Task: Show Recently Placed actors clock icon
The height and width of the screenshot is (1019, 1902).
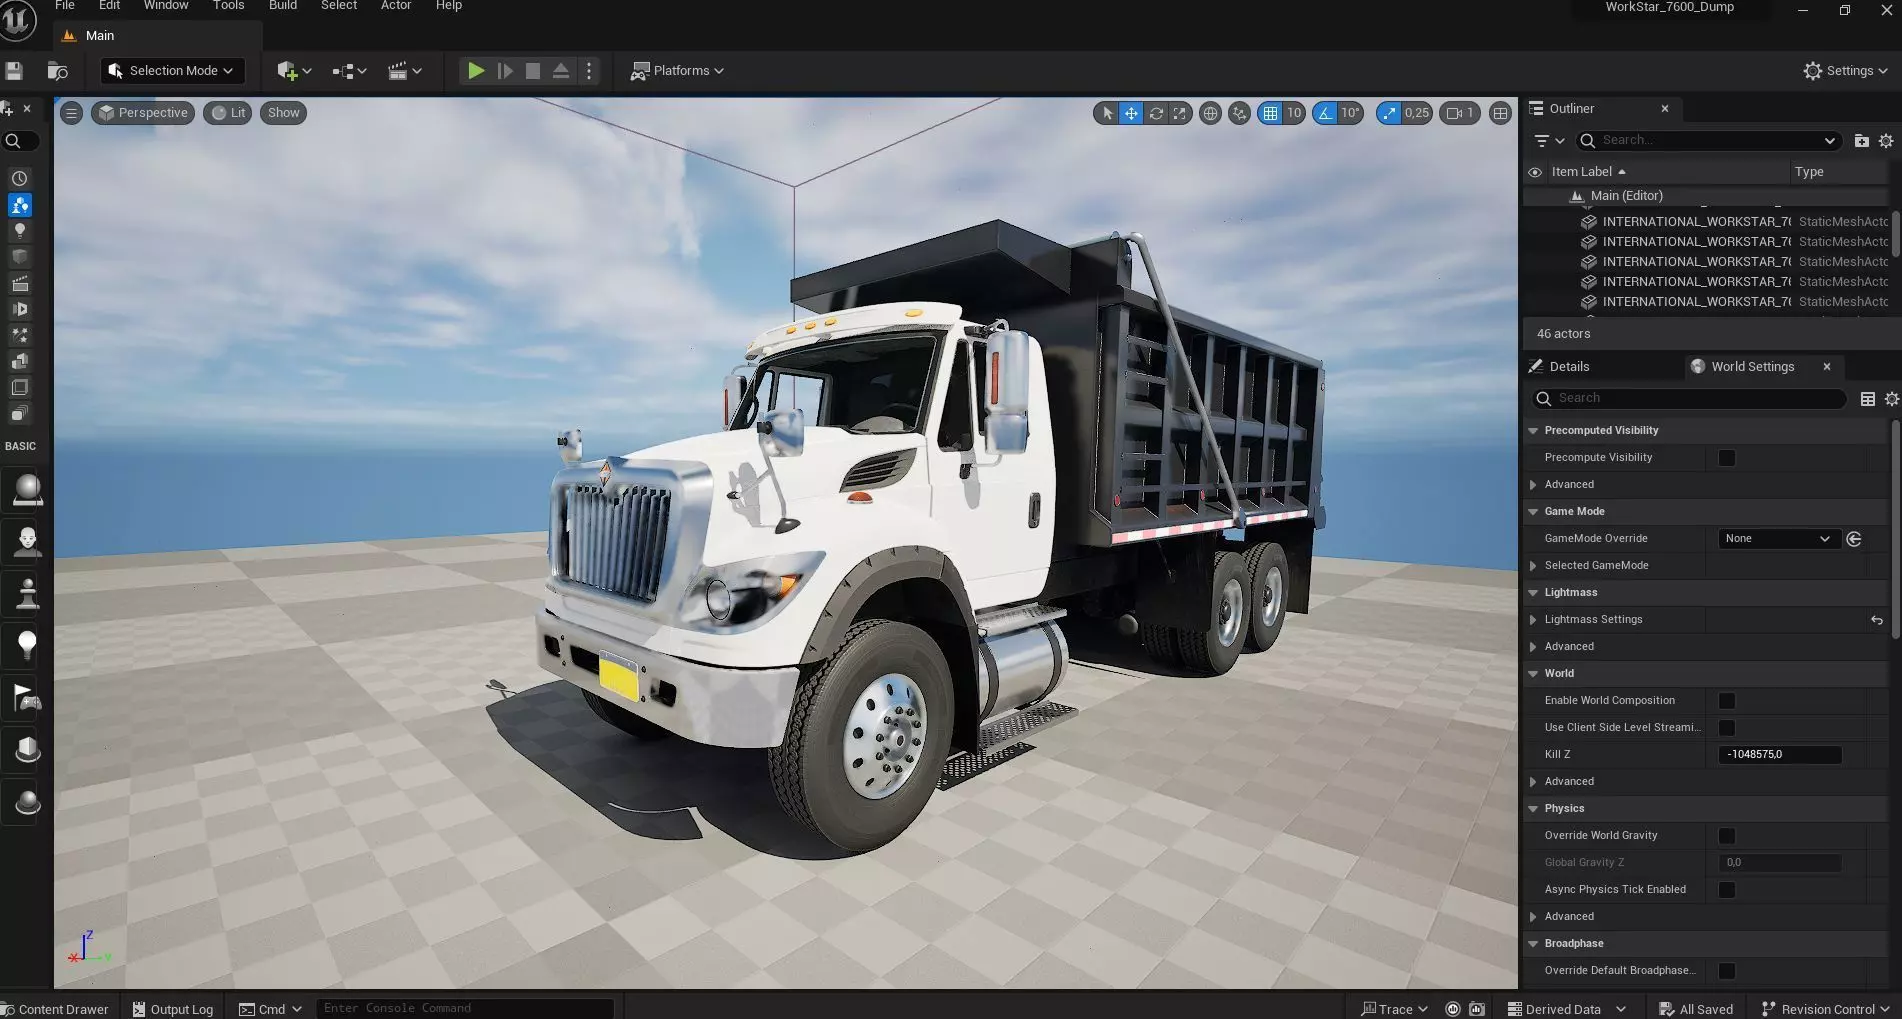Action: click(x=19, y=178)
